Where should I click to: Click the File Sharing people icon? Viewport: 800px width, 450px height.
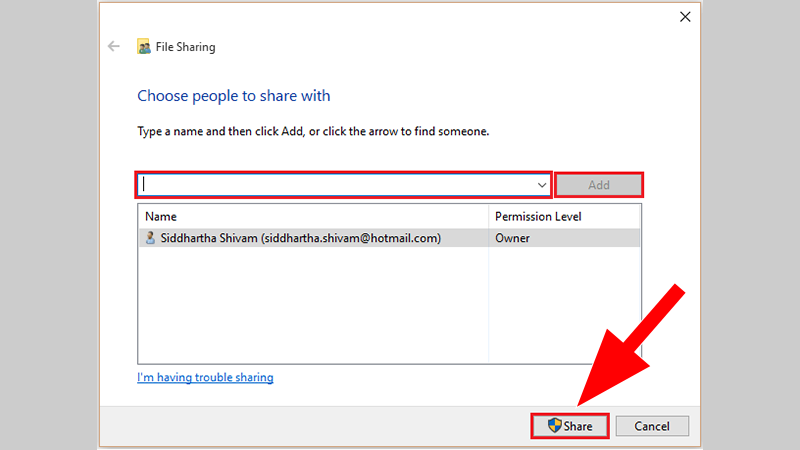[x=144, y=46]
